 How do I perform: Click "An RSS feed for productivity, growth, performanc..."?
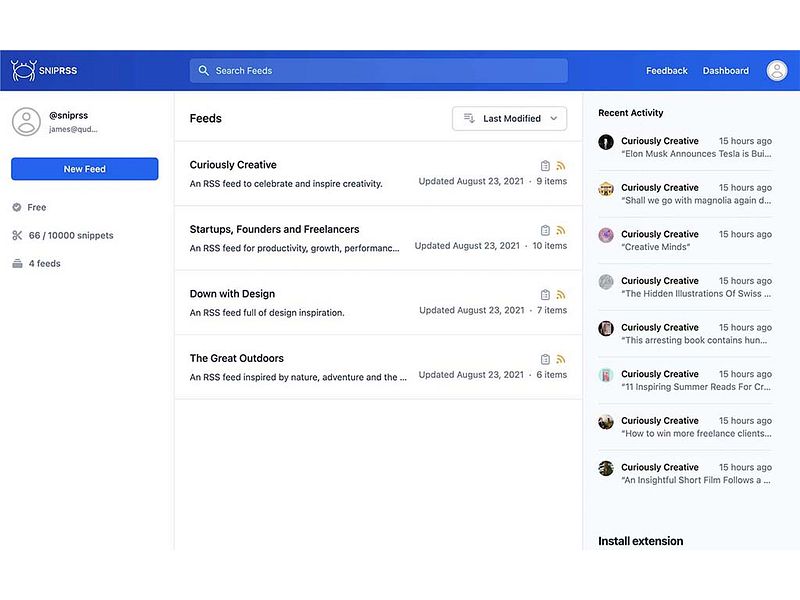(x=294, y=248)
